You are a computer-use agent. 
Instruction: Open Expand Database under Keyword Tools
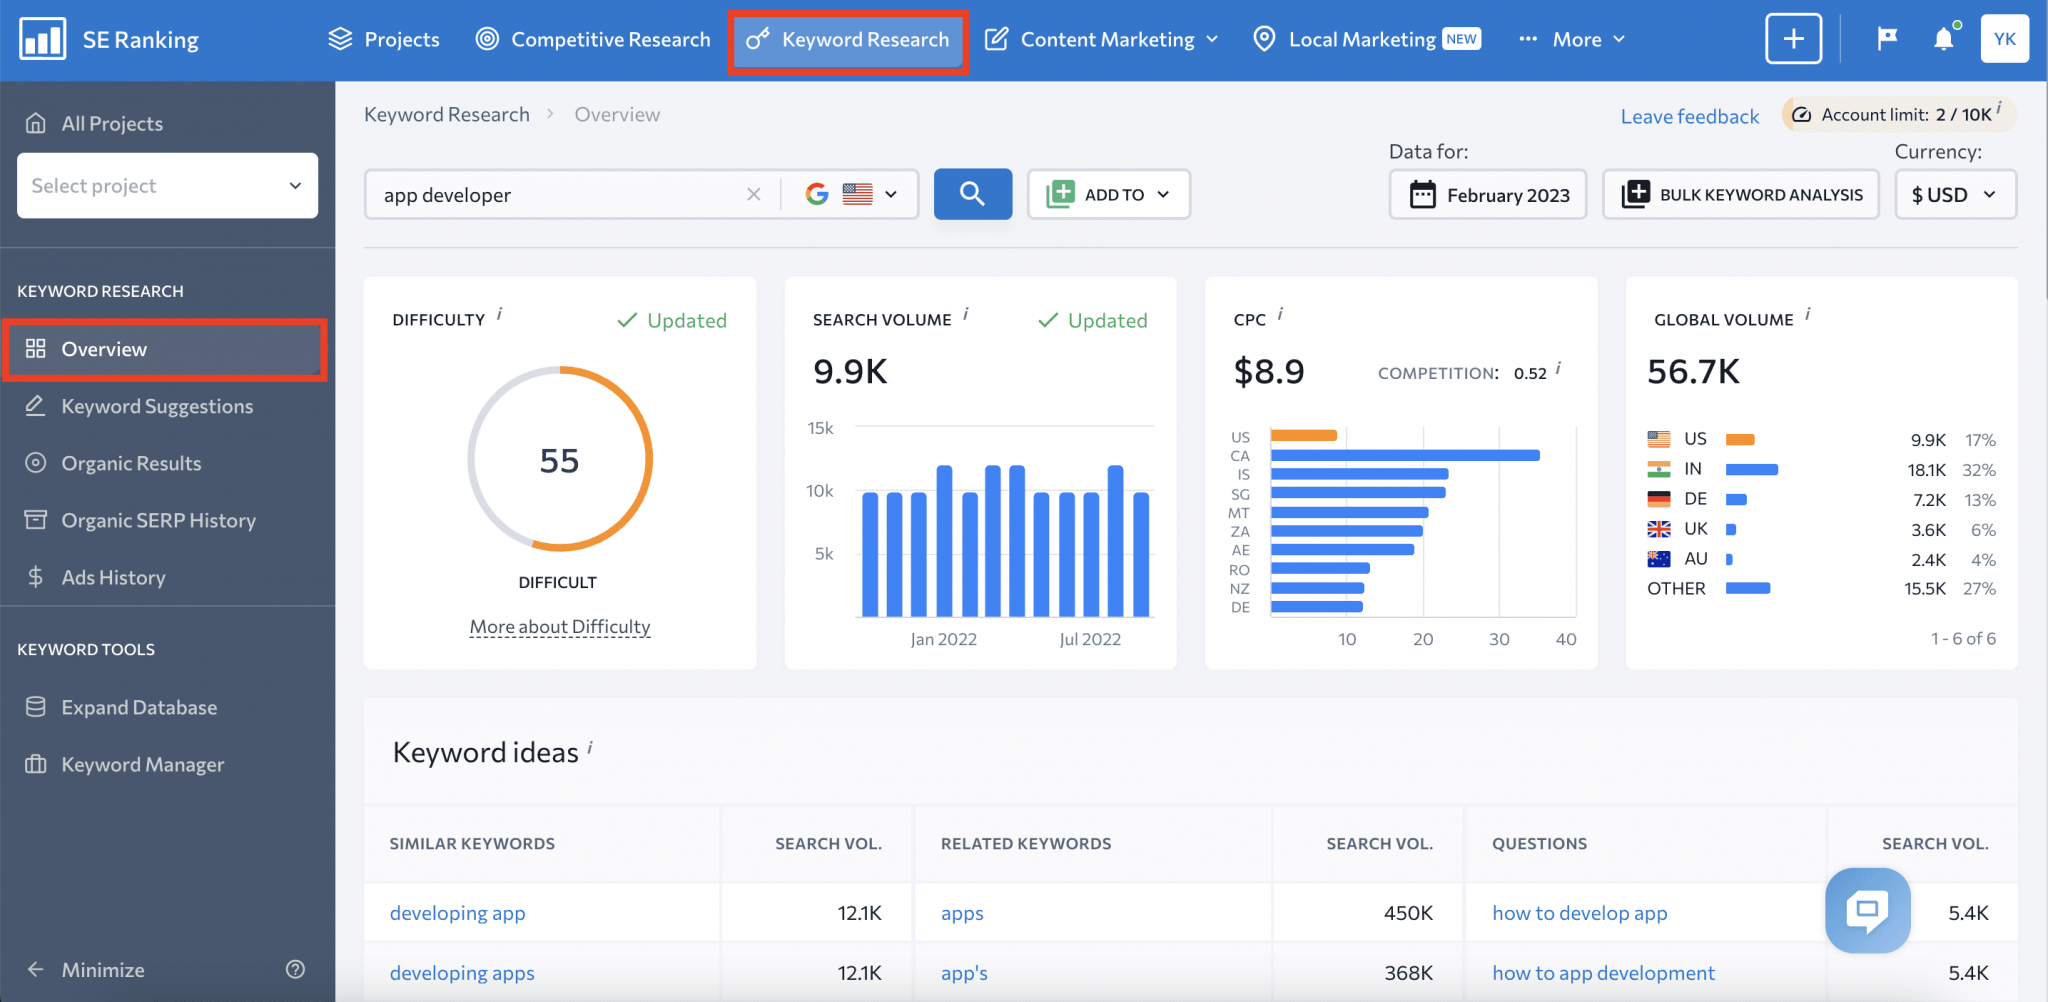tap(139, 706)
